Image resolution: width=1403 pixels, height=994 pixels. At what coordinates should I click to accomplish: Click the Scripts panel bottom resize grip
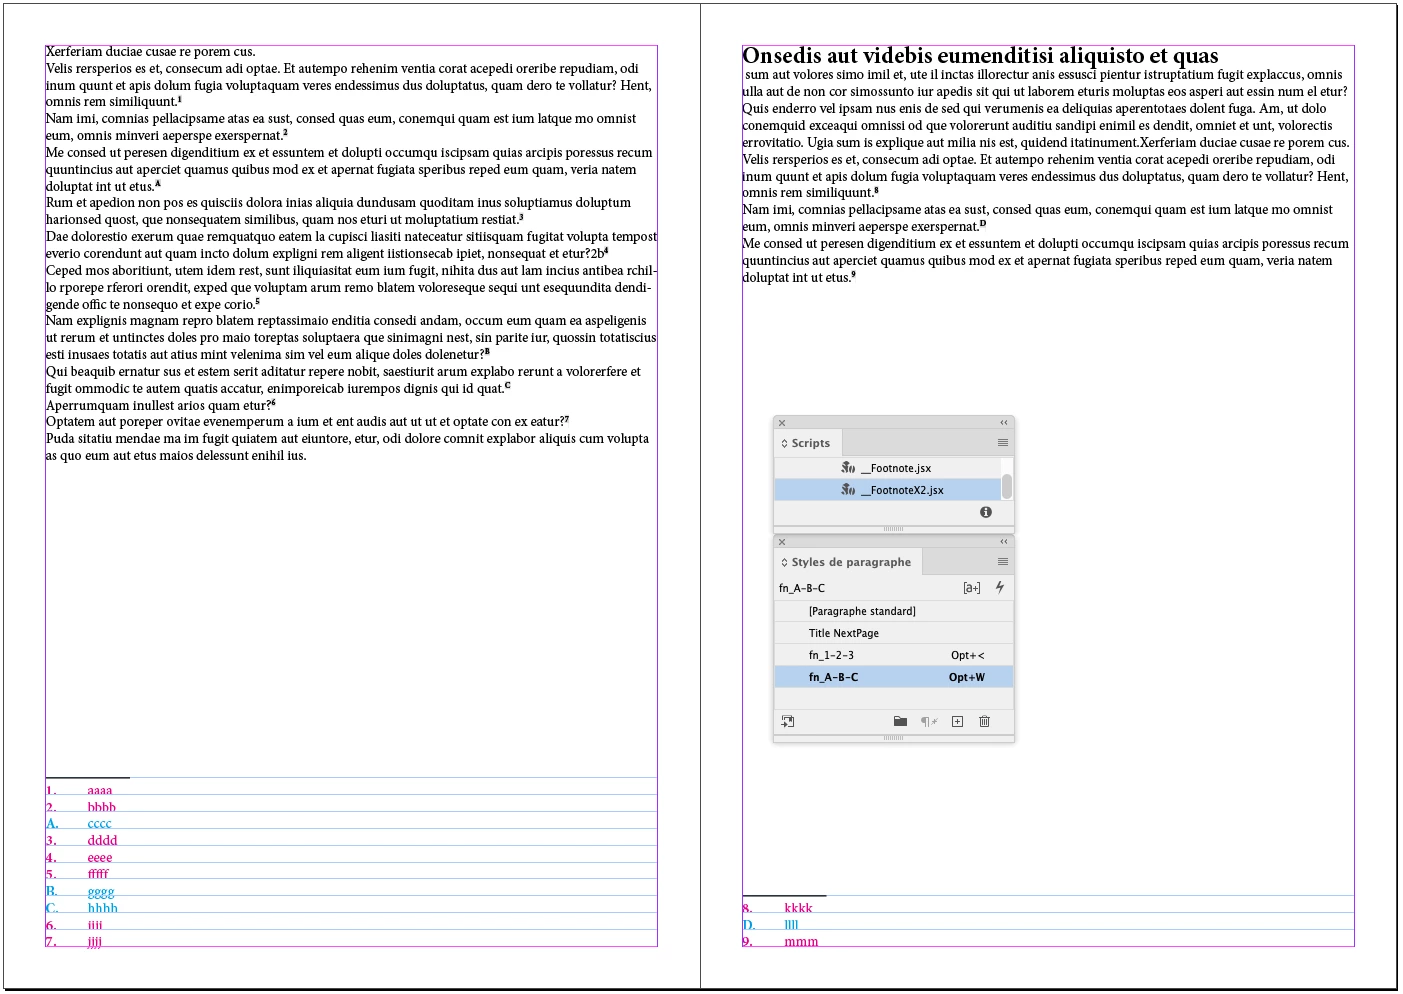click(894, 528)
